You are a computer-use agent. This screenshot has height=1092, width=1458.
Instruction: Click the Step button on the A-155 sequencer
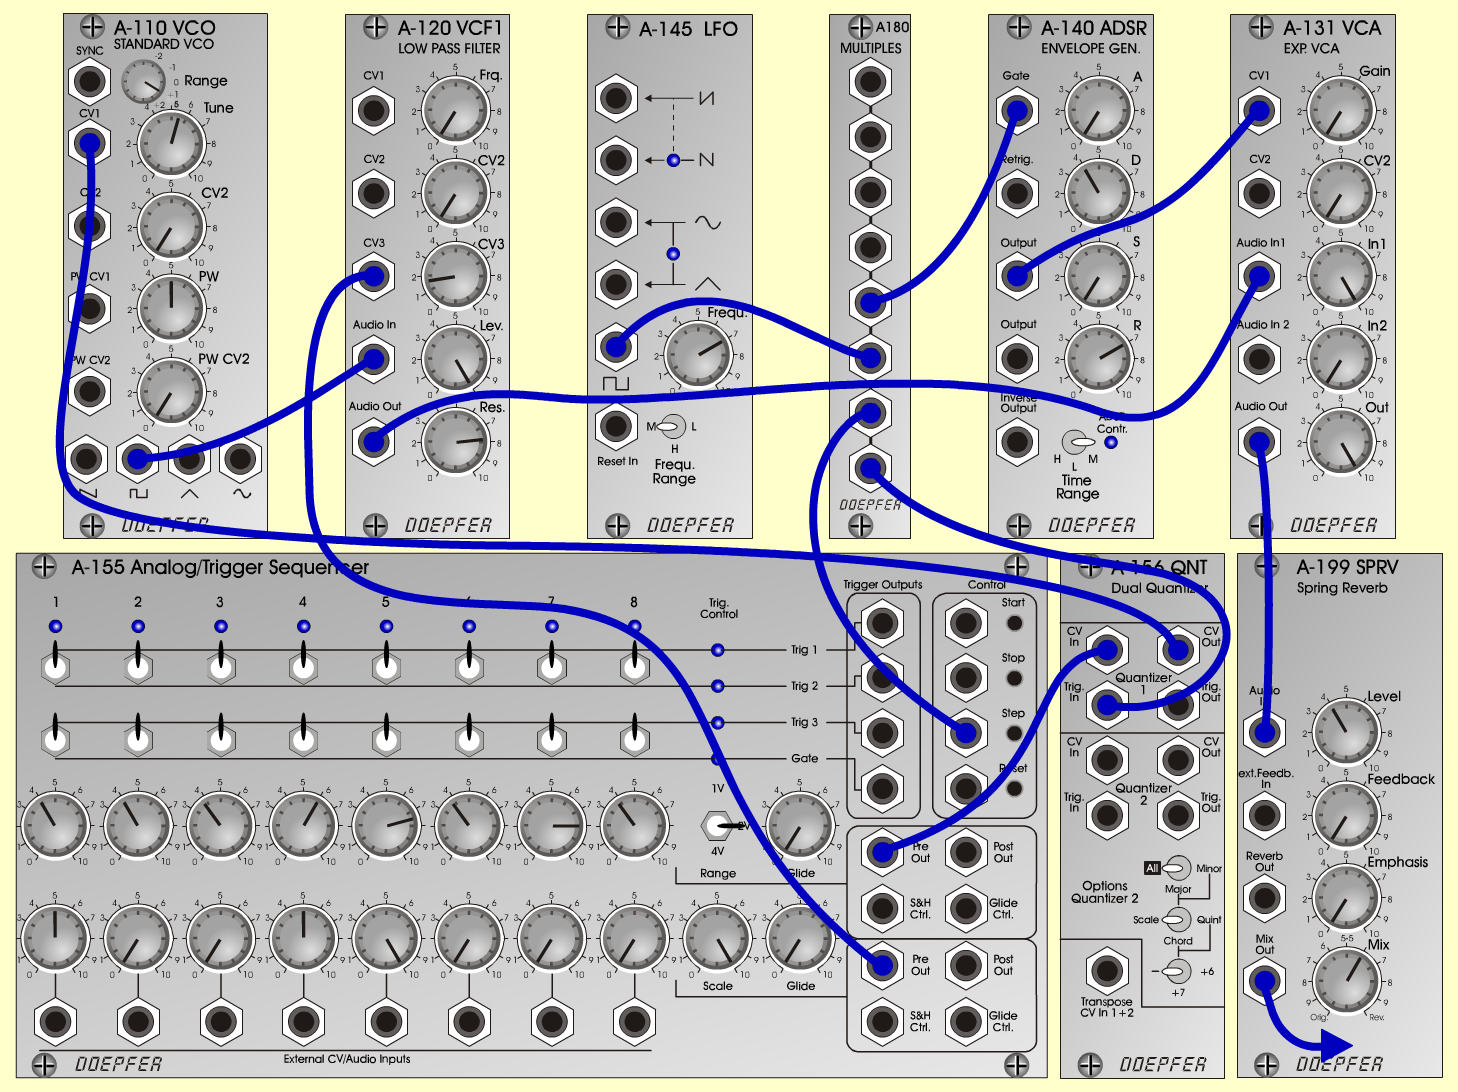click(x=1014, y=733)
